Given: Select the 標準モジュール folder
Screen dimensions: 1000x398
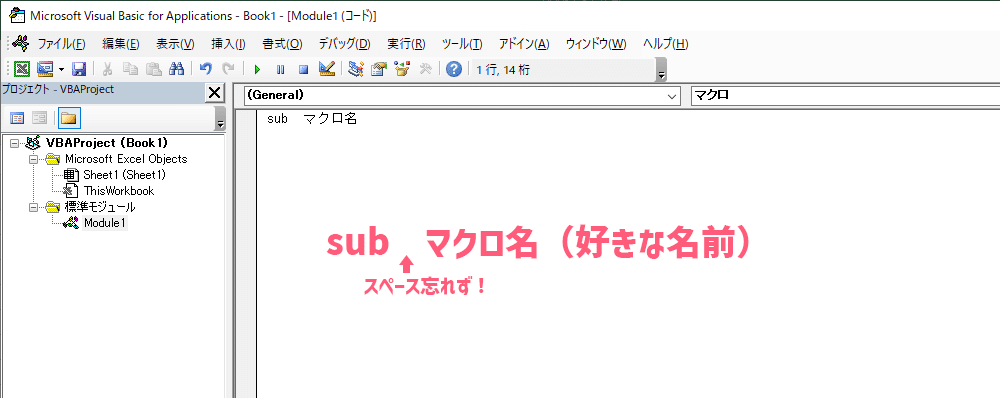Looking at the screenshot, I should point(99,207).
